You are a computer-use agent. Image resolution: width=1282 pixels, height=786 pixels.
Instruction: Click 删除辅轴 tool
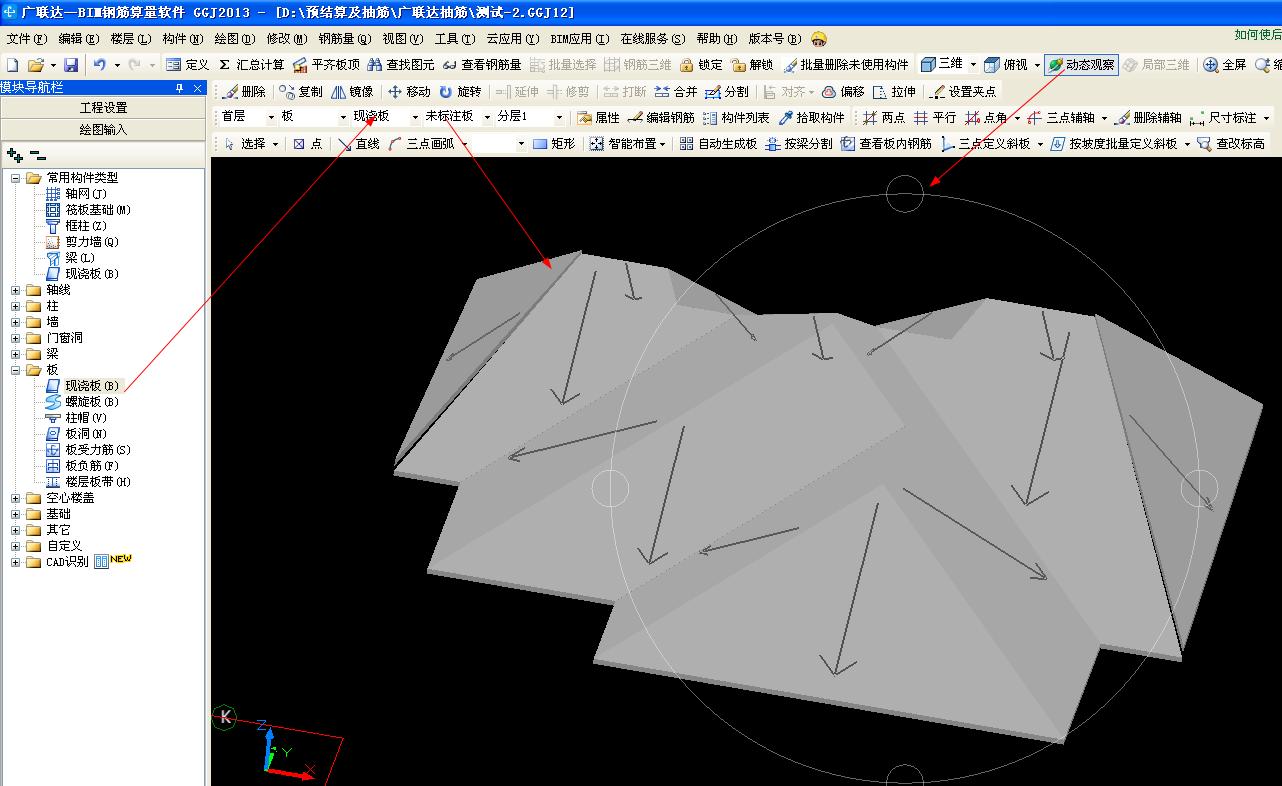1148,117
